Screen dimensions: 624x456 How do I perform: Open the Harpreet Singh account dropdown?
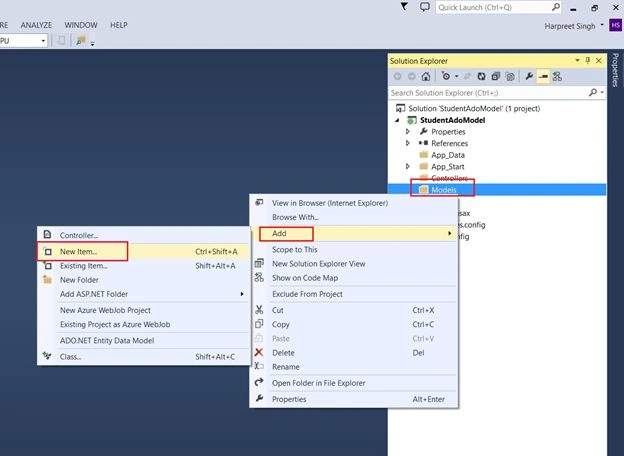[602, 25]
